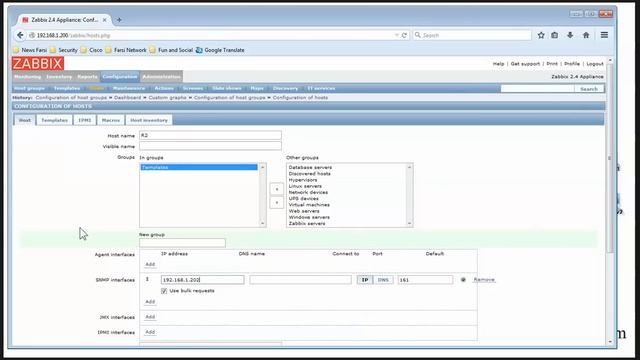Click the Host name input field
The image size is (640, 360).
tap(210, 136)
